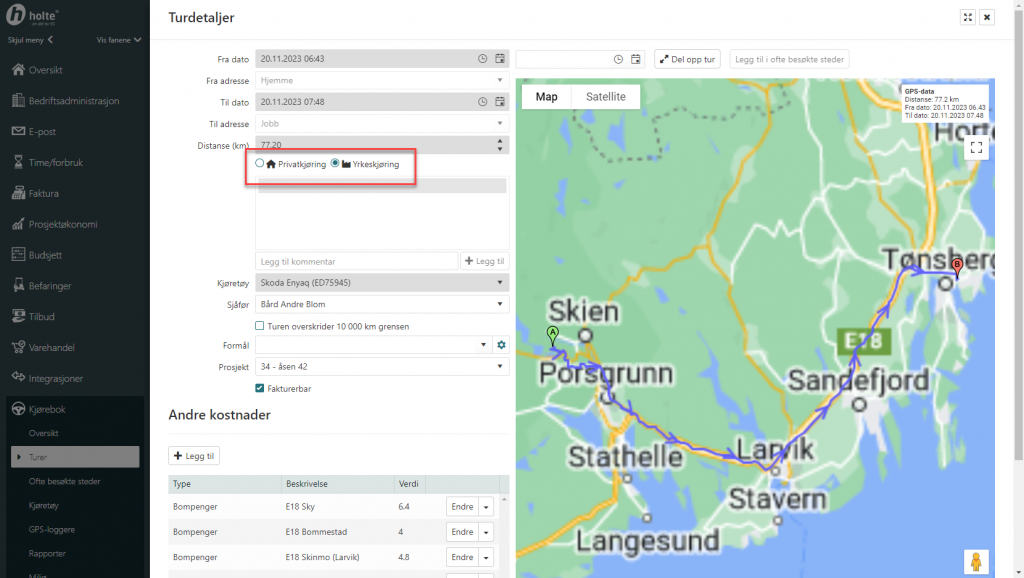The image size is (1024, 578).
Task: Click the clock icon for Til dato
Action: point(483,102)
